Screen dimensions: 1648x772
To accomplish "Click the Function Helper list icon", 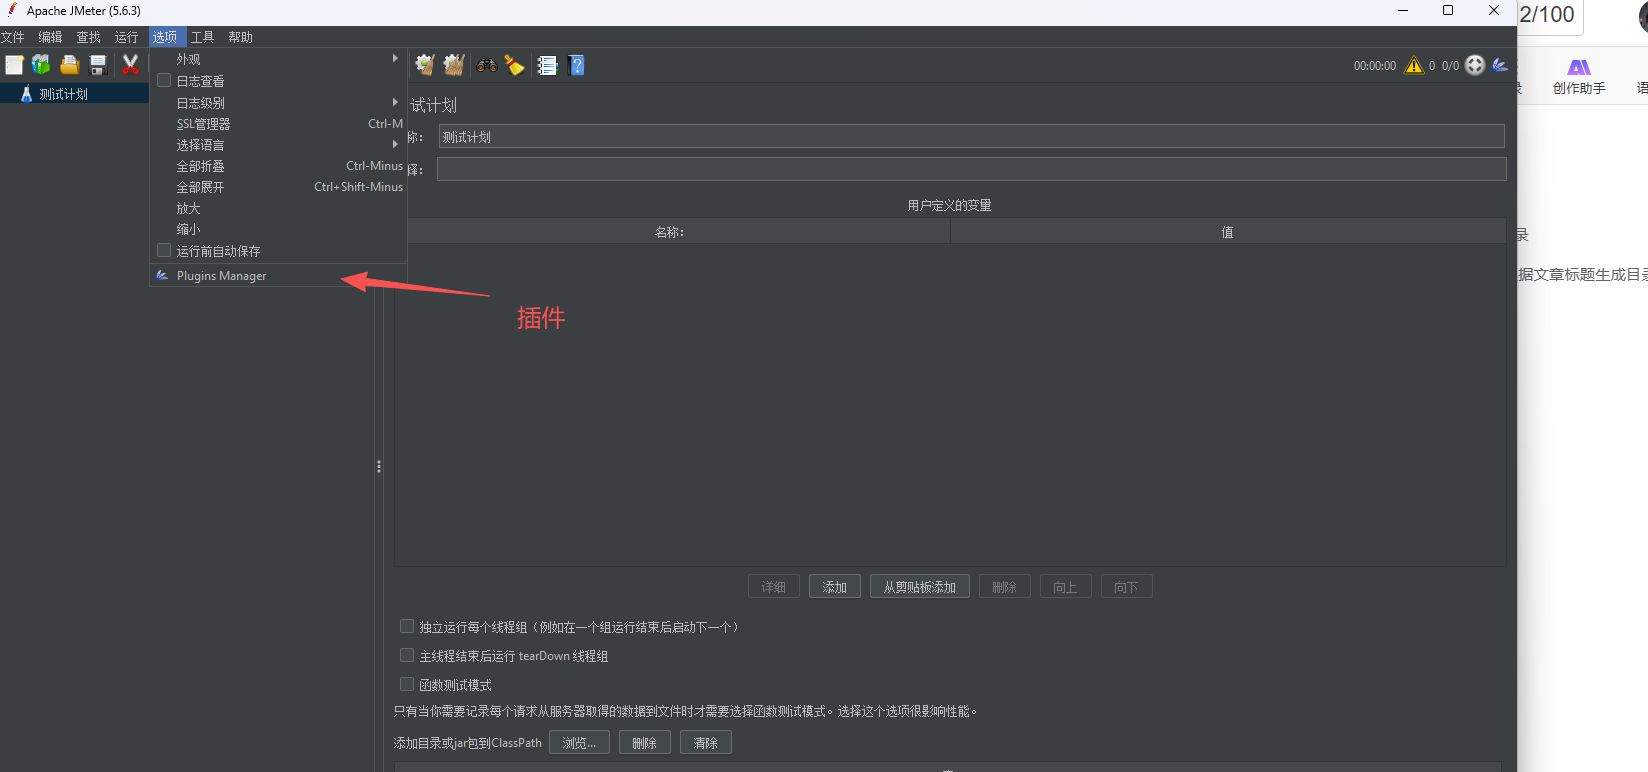I will pyautogui.click(x=547, y=65).
